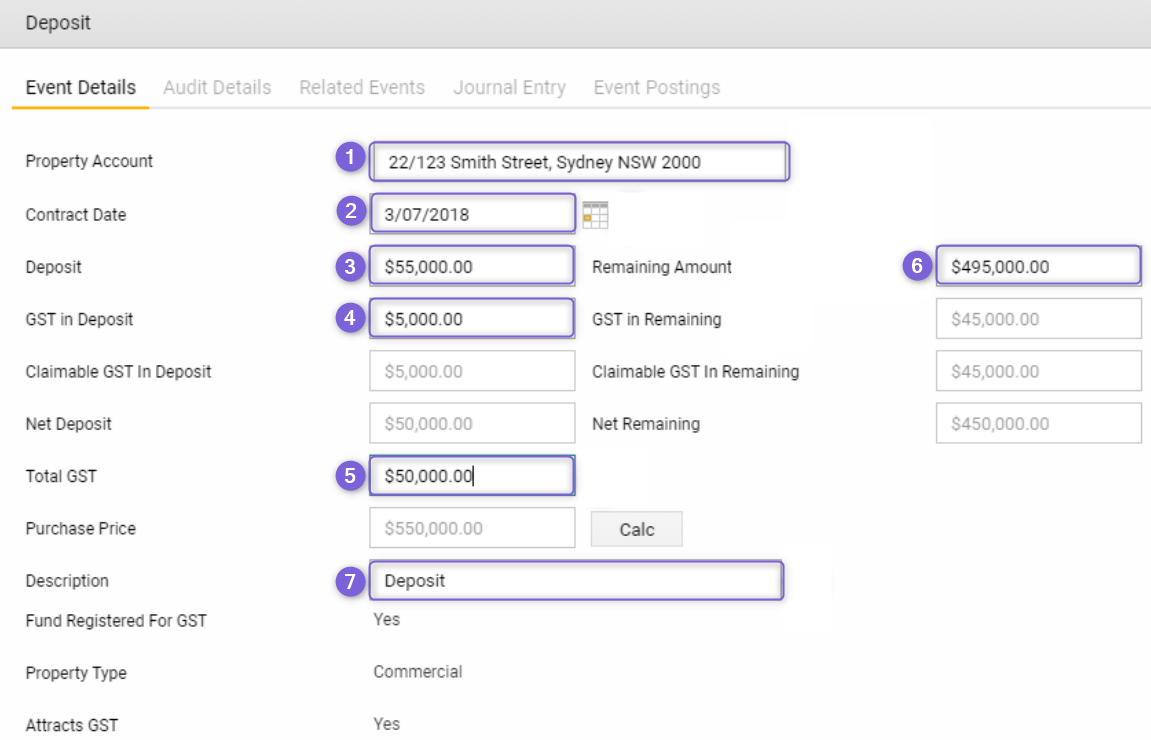Go to the Journal Entry tab

tap(509, 87)
